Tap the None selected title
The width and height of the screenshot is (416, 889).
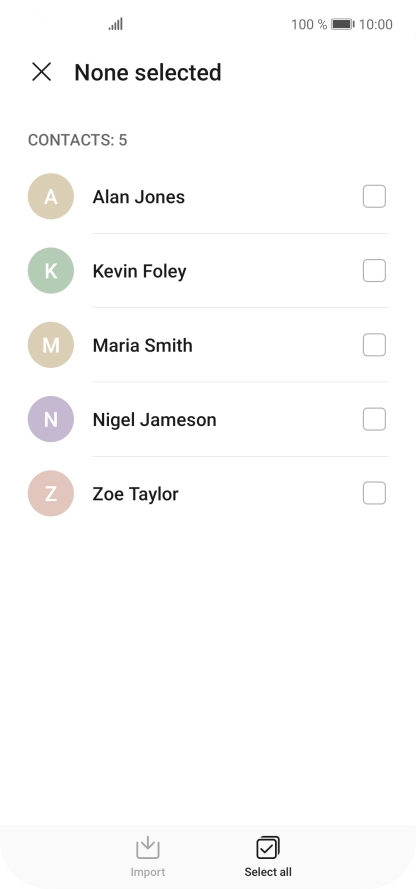(x=148, y=73)
